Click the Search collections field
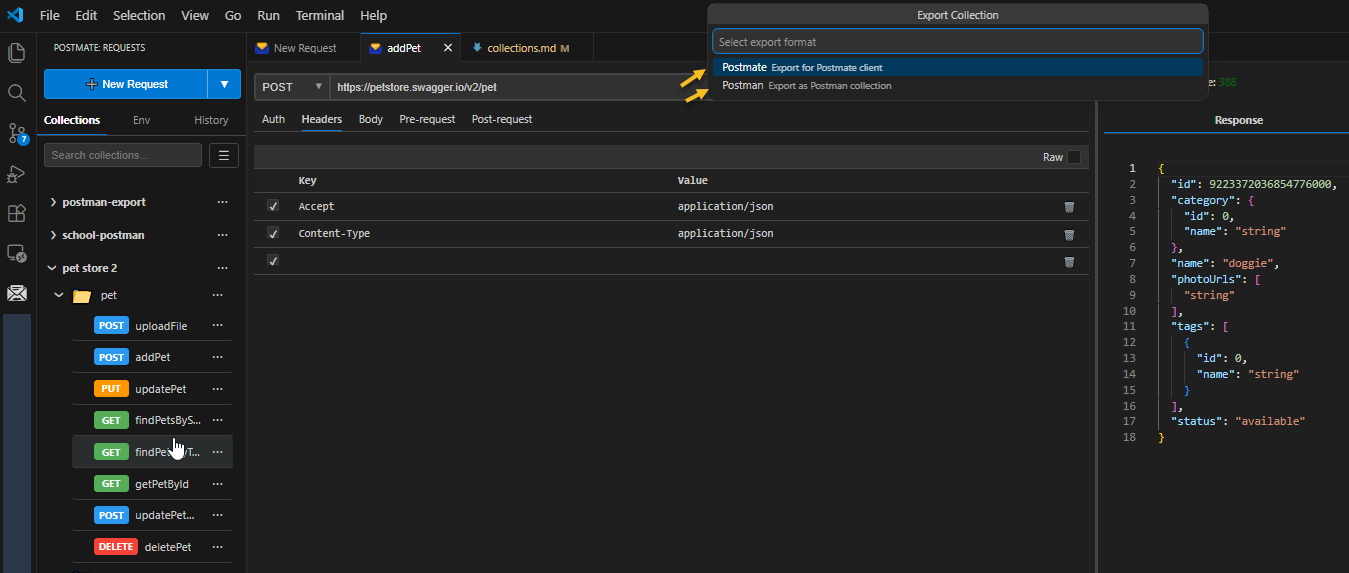Image resolution: width=1349 pixels, height=573 pixels. 123,155
